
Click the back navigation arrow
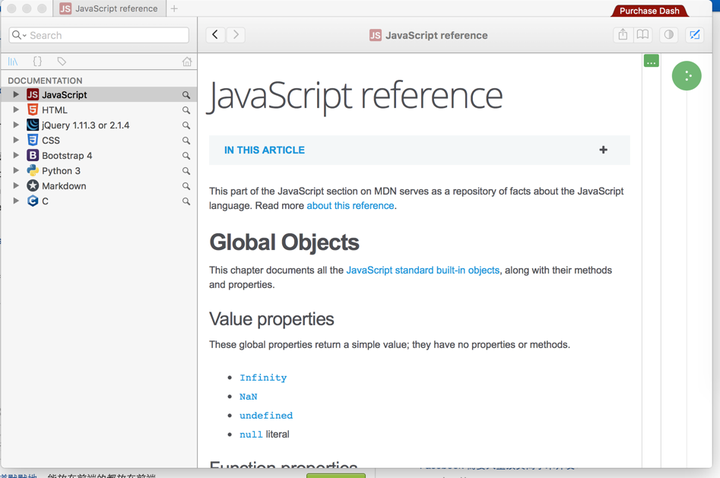215,35
